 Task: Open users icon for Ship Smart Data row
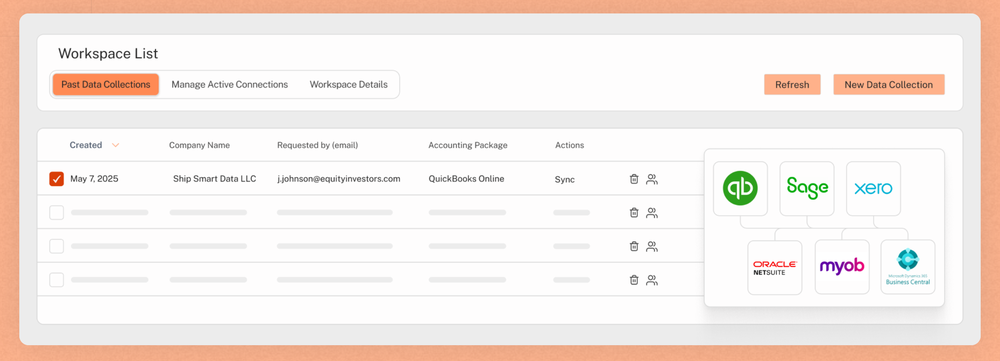pos(652,179)
